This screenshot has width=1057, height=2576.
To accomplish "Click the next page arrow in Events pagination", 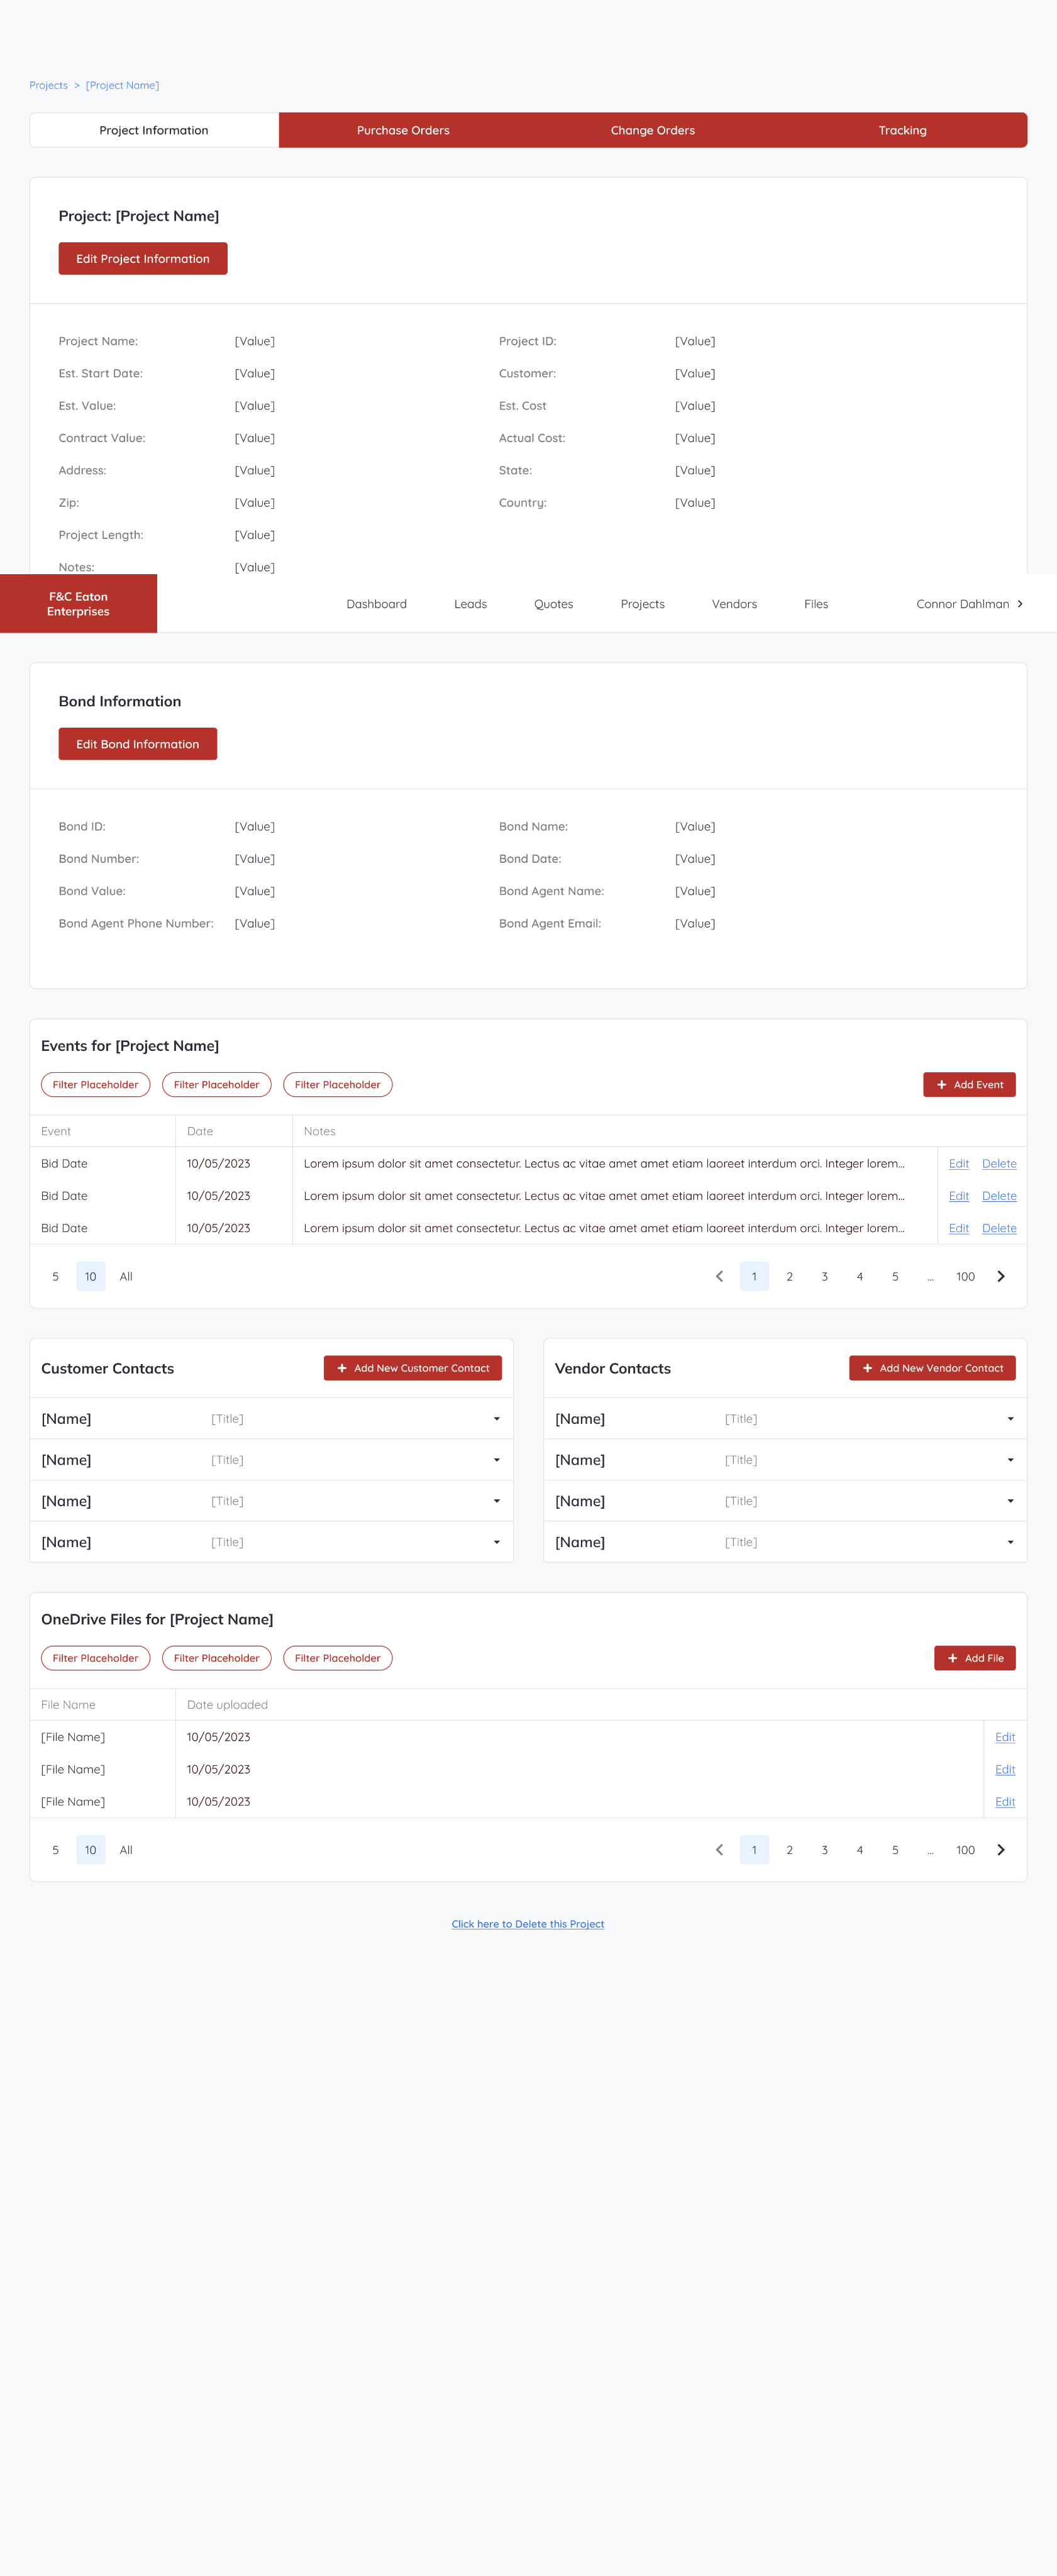I will [x=1000, y=1276].
